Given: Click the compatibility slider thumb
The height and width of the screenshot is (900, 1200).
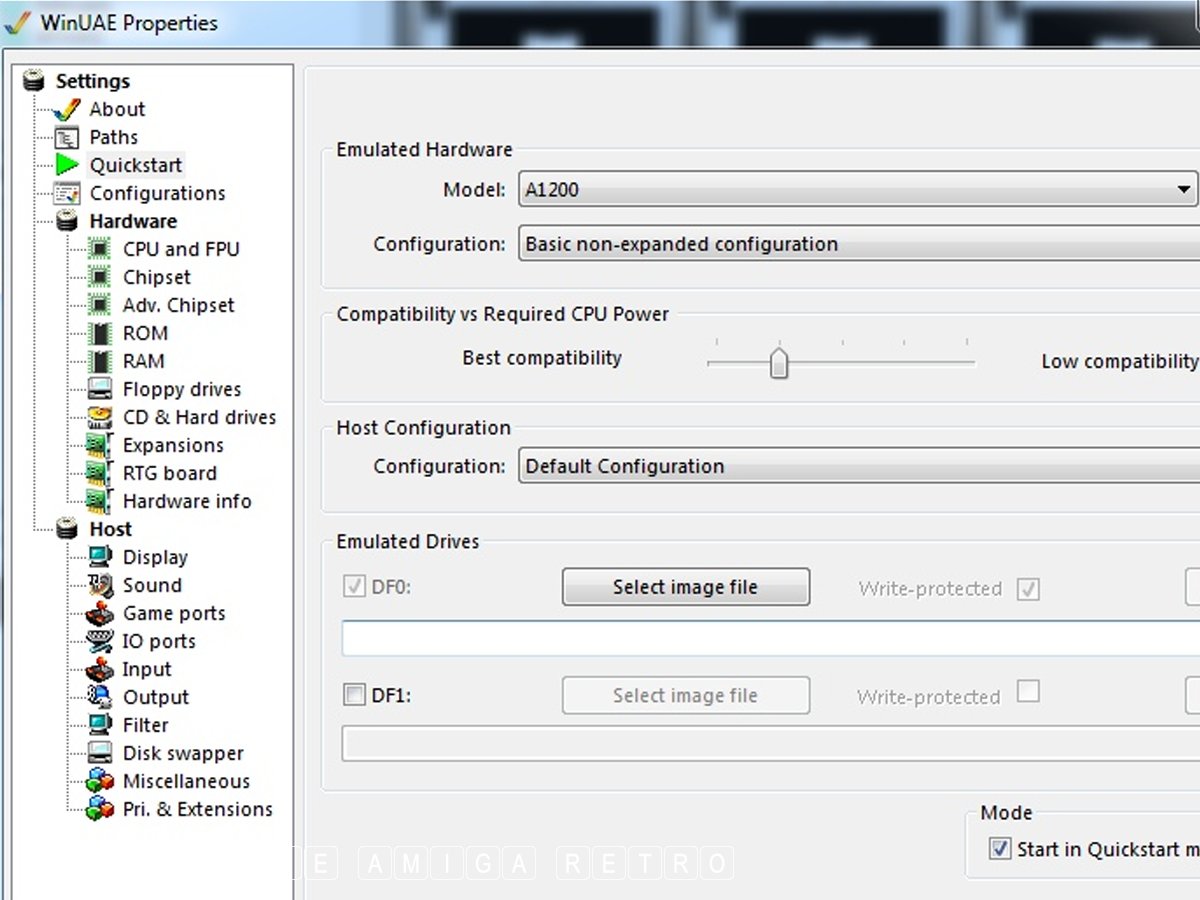Looking at the screenshot, I should [779, 362].
